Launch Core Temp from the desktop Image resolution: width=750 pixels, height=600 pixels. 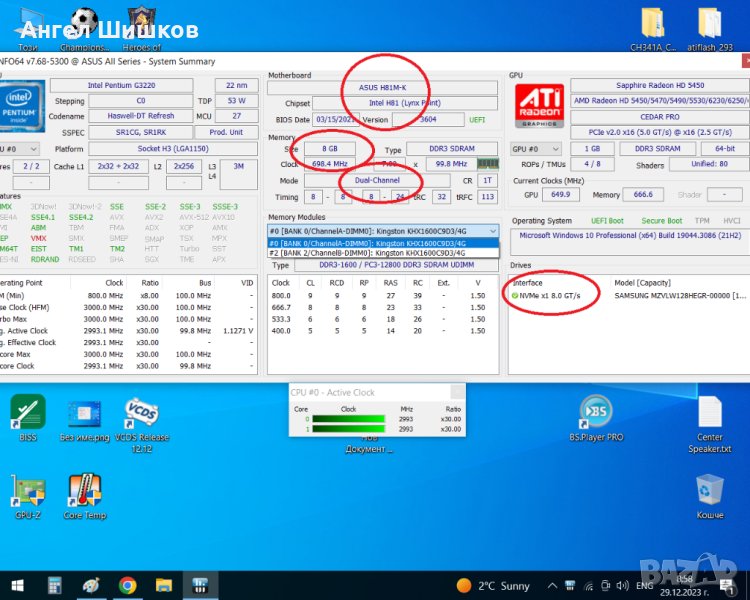point(84,496)
